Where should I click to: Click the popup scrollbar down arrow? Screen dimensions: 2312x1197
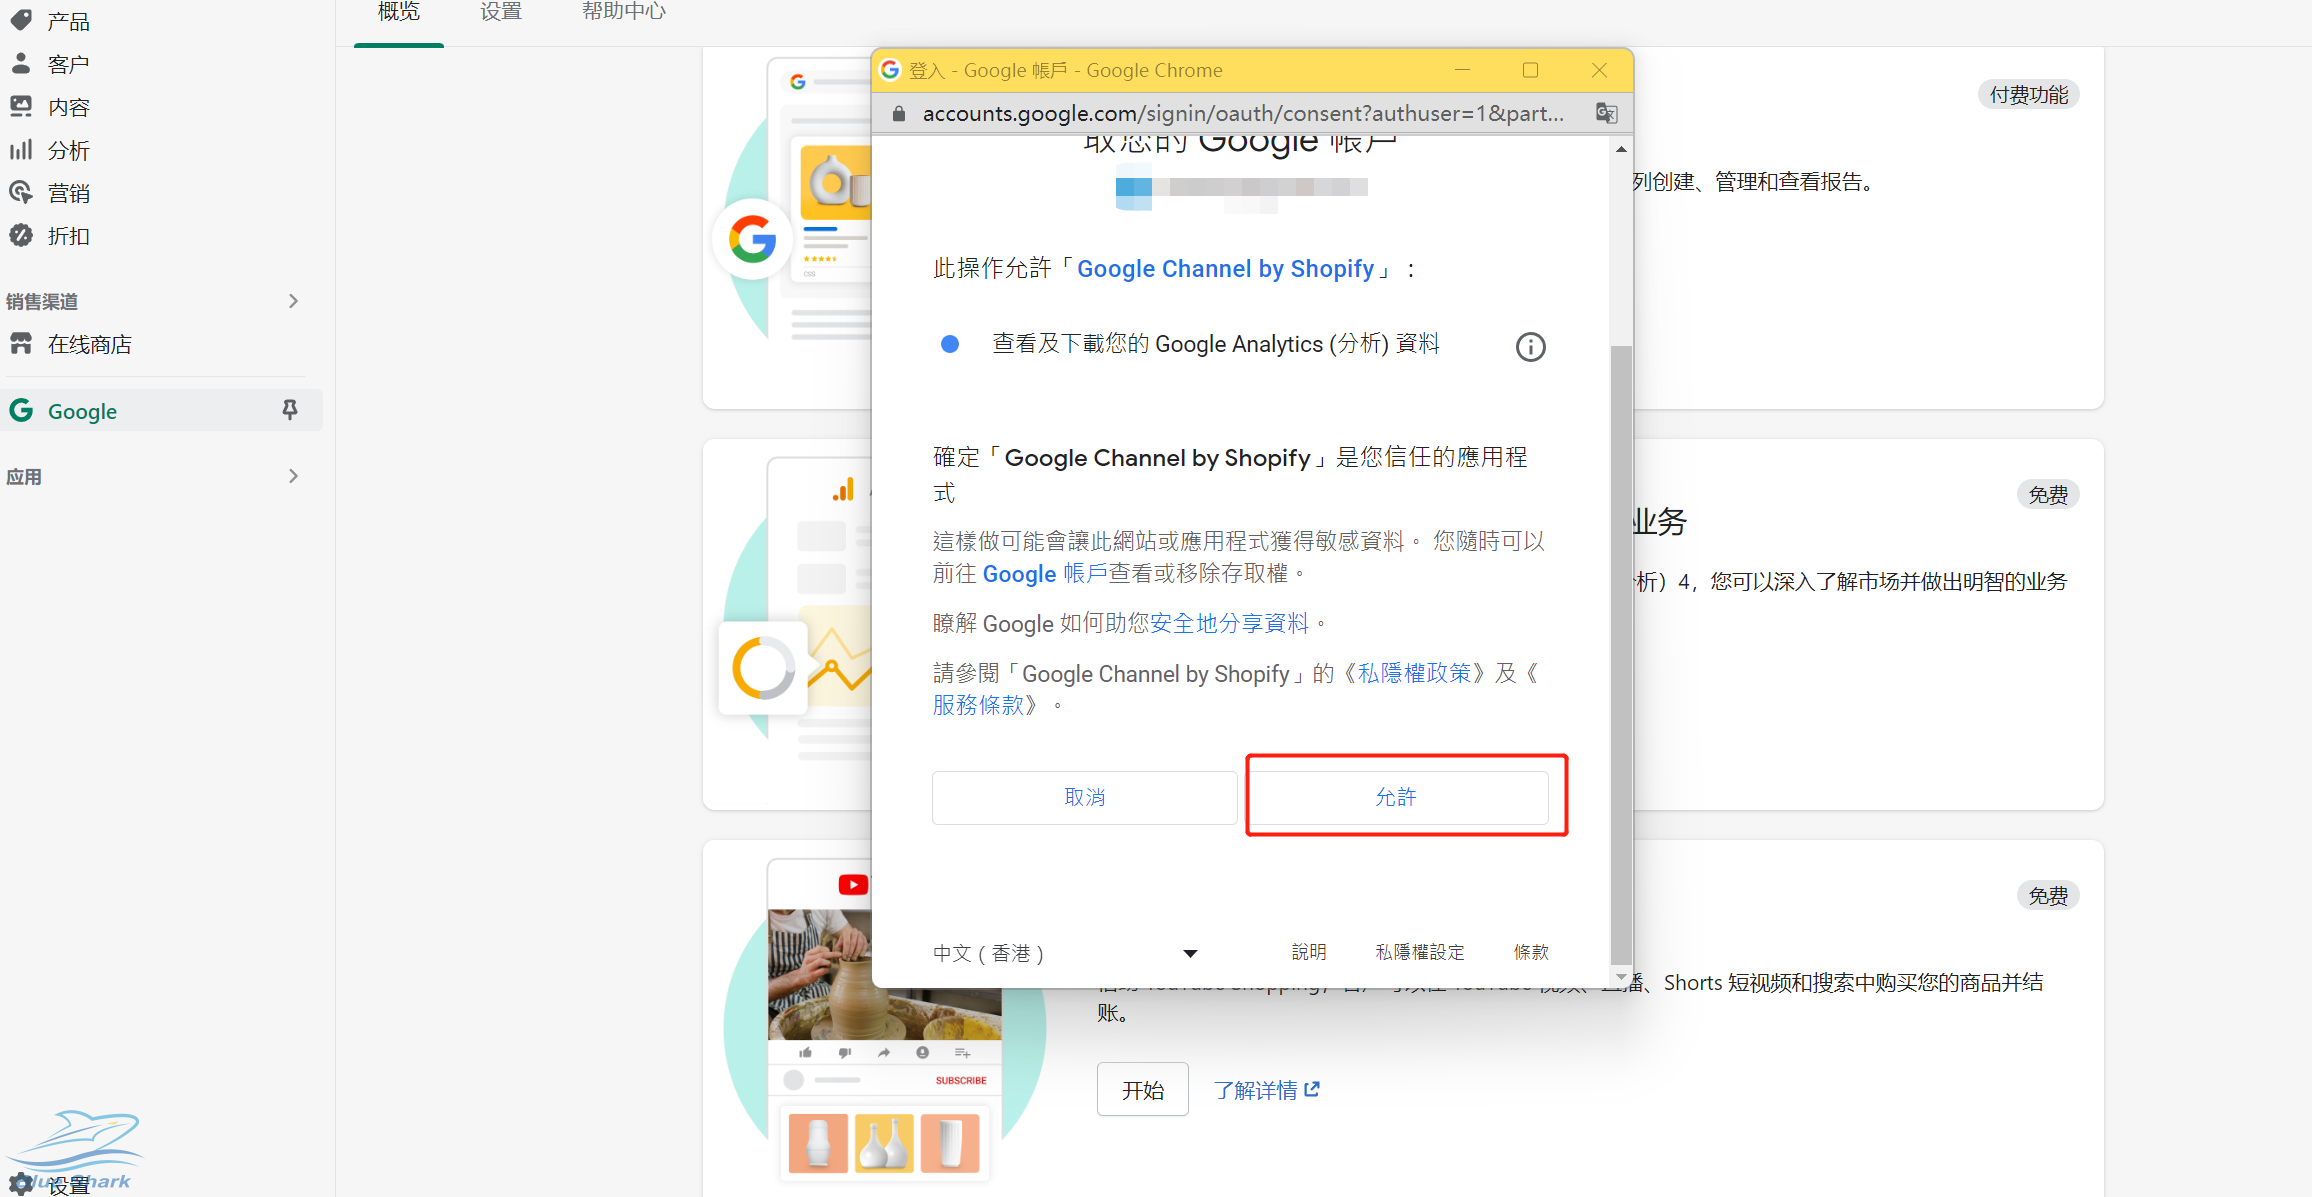click(x=1621, y=977)
